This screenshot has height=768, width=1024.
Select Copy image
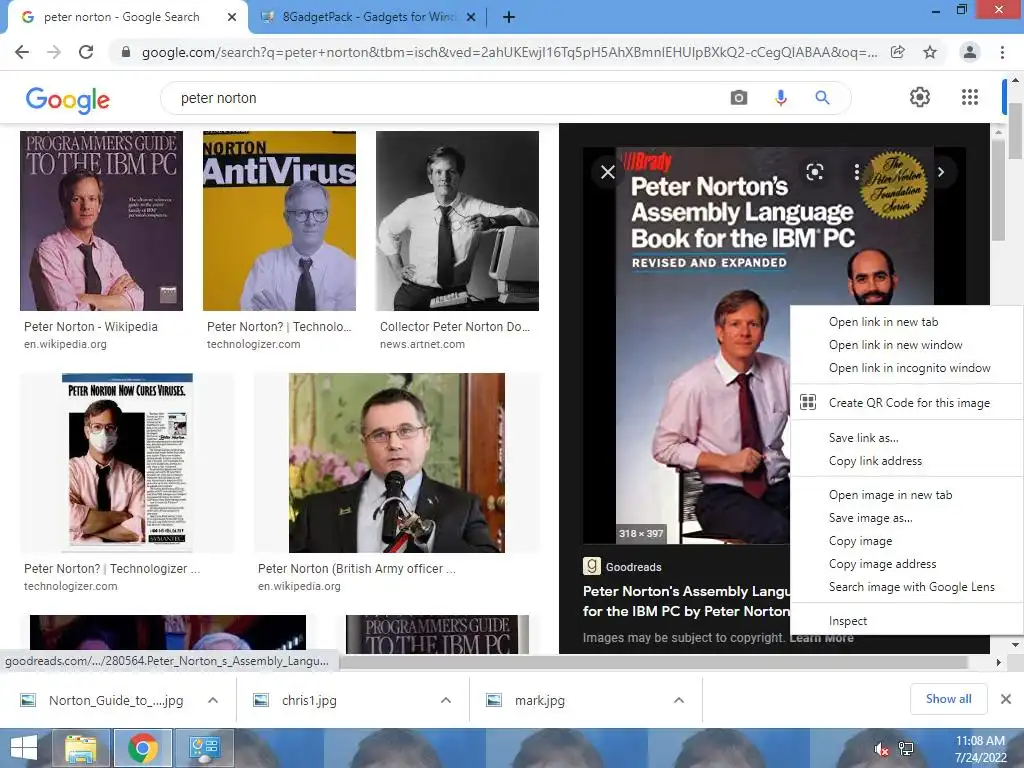tap(906, 541)
